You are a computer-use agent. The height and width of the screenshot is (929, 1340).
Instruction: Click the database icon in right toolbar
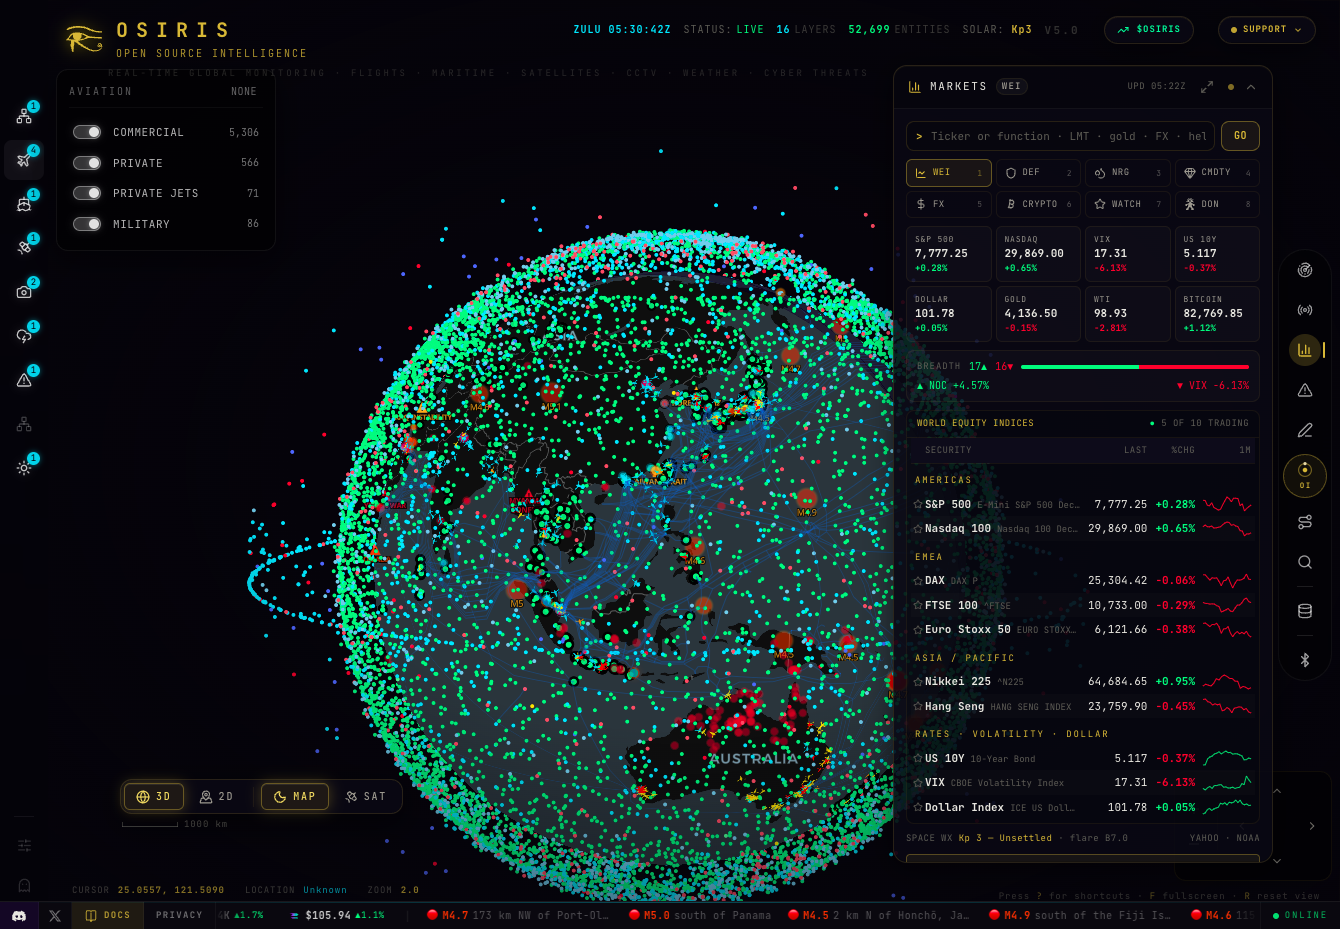click(x=1305, y=611)
